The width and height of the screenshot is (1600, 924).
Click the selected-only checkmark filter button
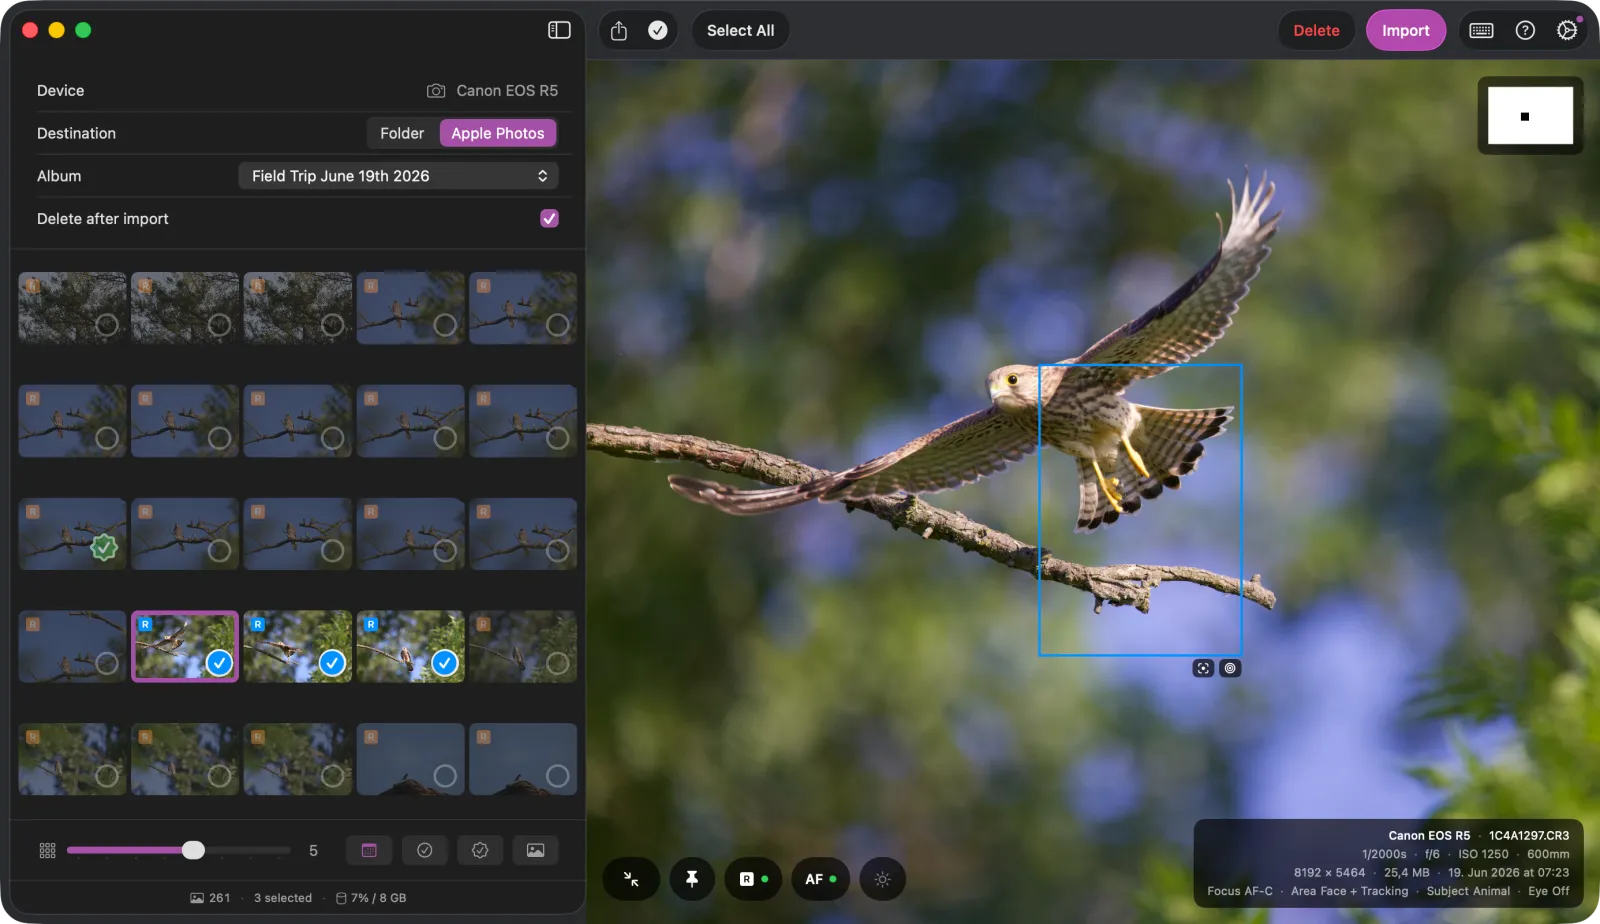point(424,850)
